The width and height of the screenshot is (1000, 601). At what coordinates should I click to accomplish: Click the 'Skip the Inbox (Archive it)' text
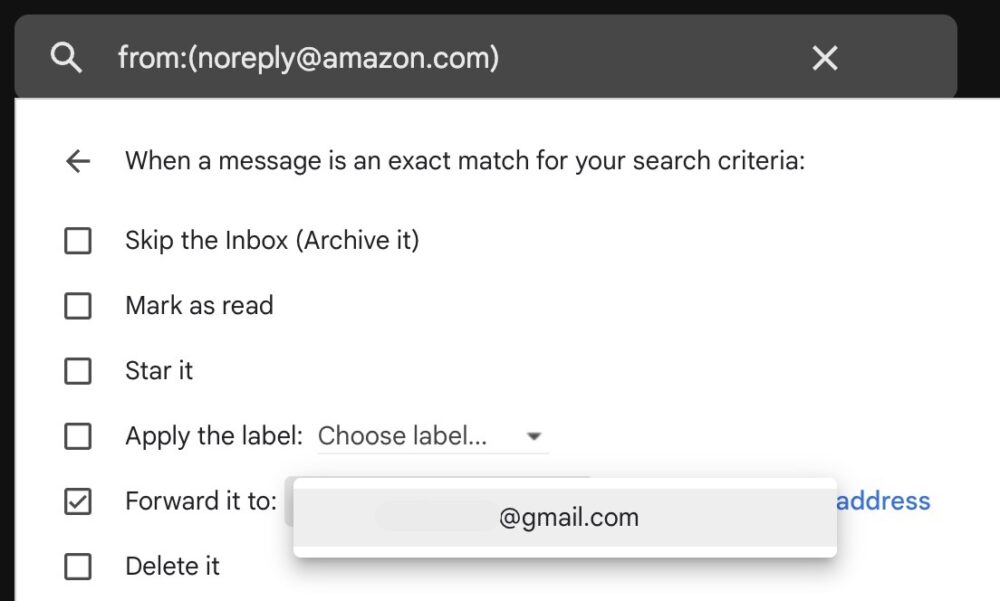[x=272, y=241]
